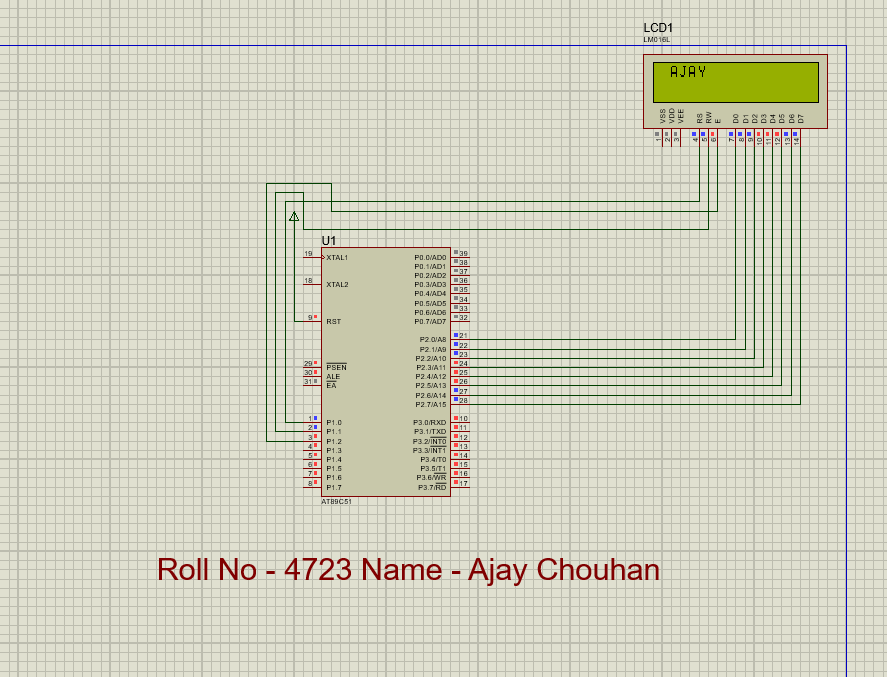Select the P2.1/A9 pin label
Image resolution: width=887 pixels, height=677 pixels.
433,350
